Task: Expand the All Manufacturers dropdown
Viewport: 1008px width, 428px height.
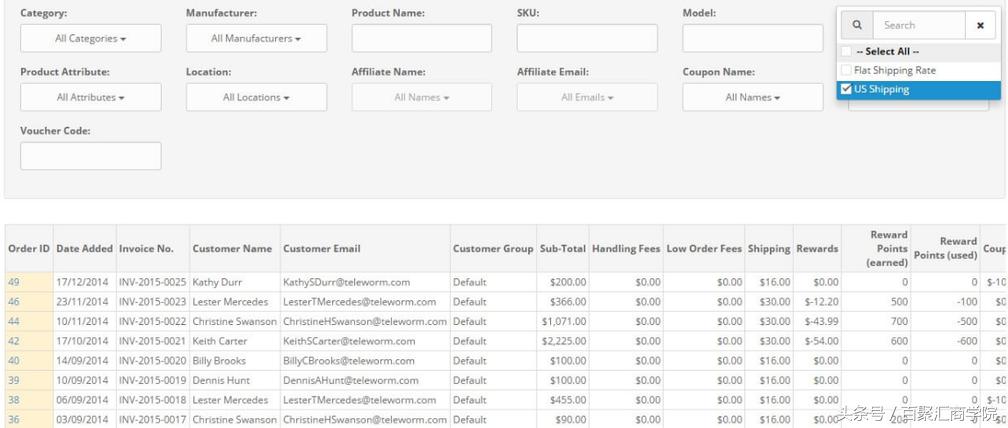Action: pyautogui.click(x=256, y=39)
